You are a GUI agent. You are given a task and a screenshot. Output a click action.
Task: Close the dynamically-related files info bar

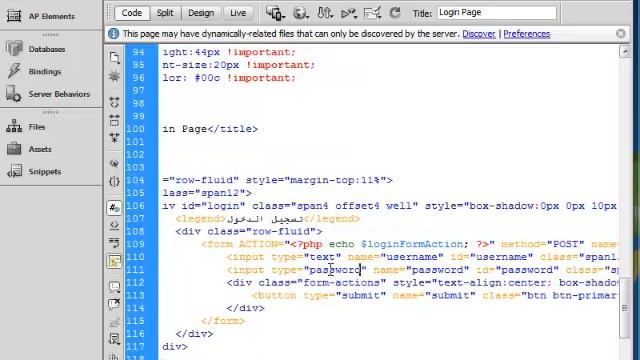click(621, 34)
